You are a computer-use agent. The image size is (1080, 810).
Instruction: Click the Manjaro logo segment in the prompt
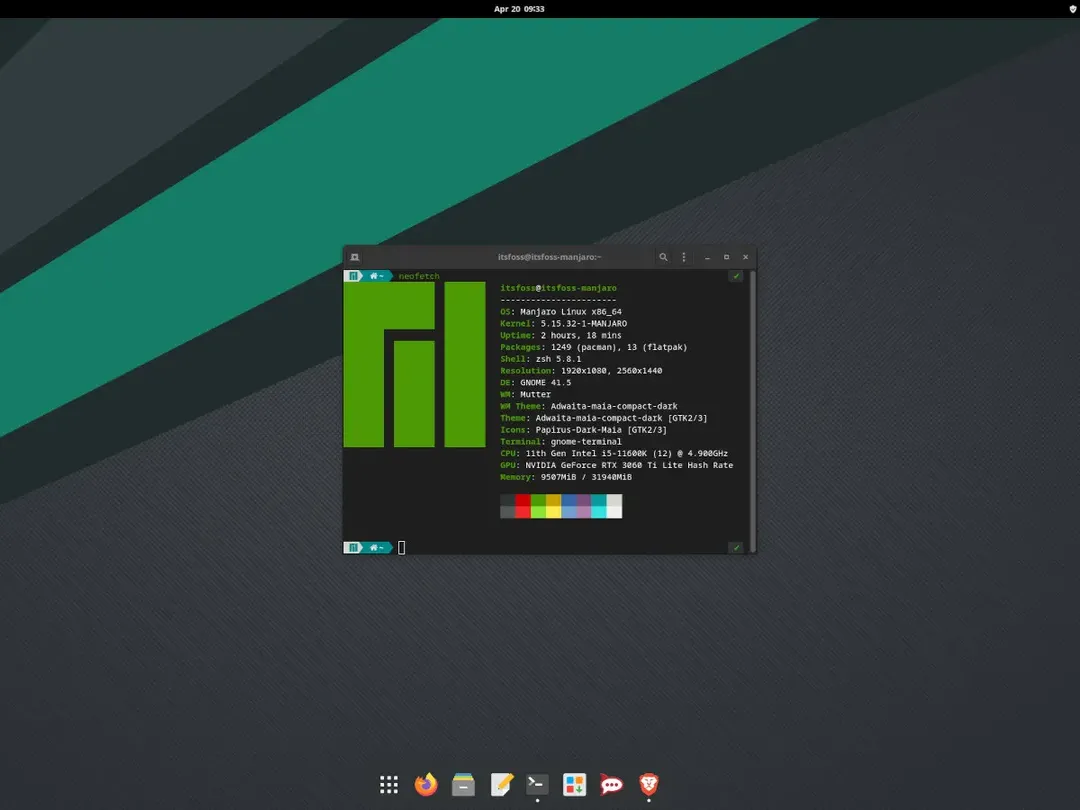353,276
